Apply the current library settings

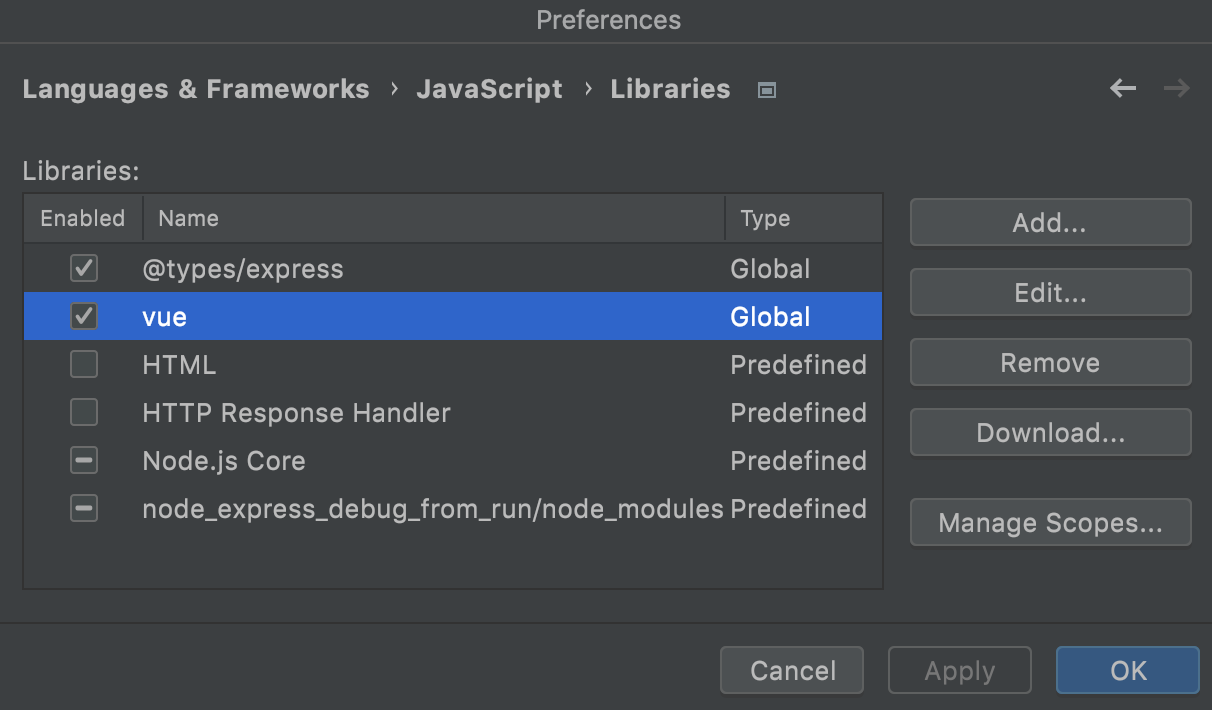point(959,670)
